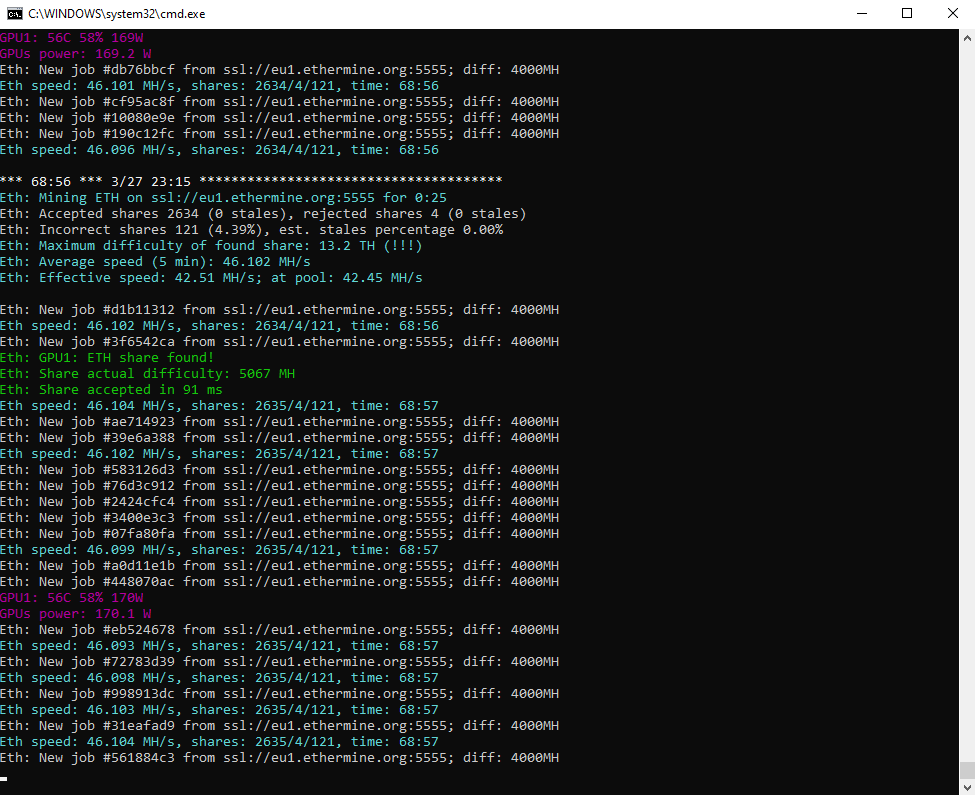This screenshot has width=975, height=795.
Task: Click the scrollbar up arrow
Action: pos(967,38)
